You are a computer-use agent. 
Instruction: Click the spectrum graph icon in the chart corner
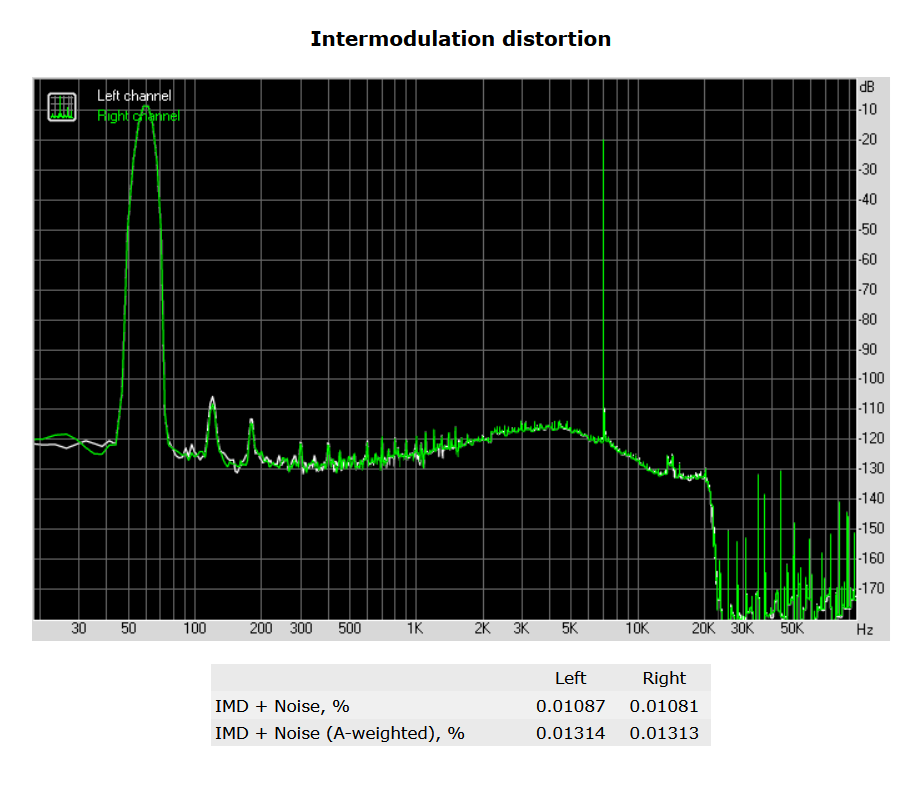tap(62, 107)
